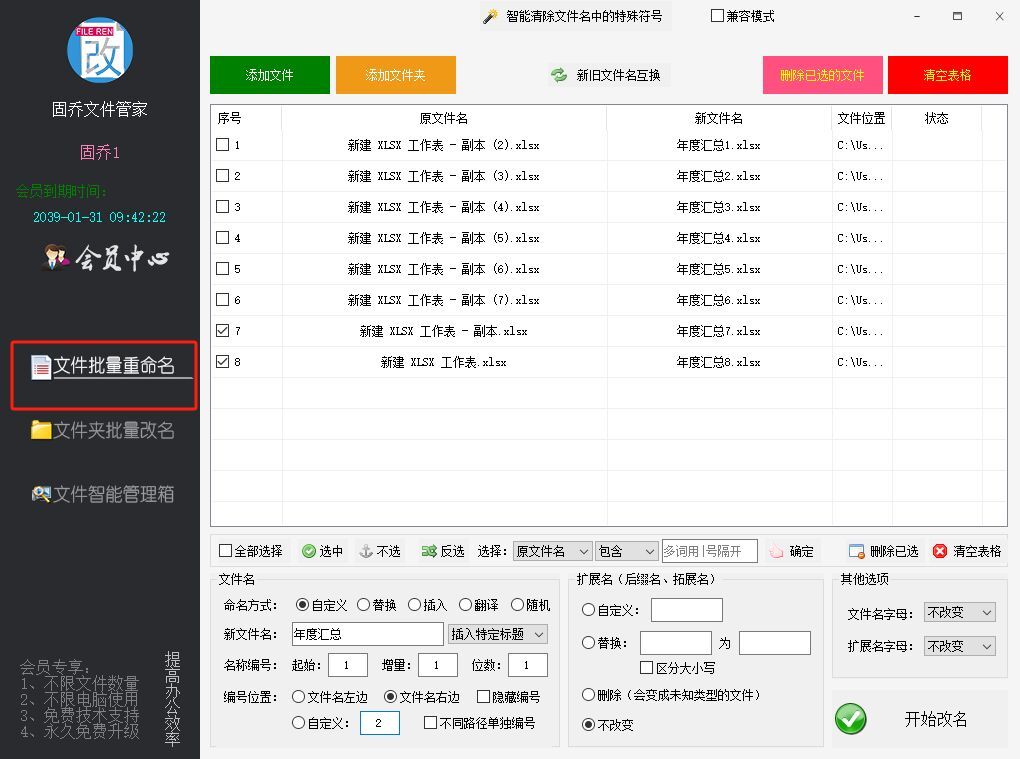The image size is (1020, 759).
Task: Click the big green checkmark start icon
Action: 850,719
